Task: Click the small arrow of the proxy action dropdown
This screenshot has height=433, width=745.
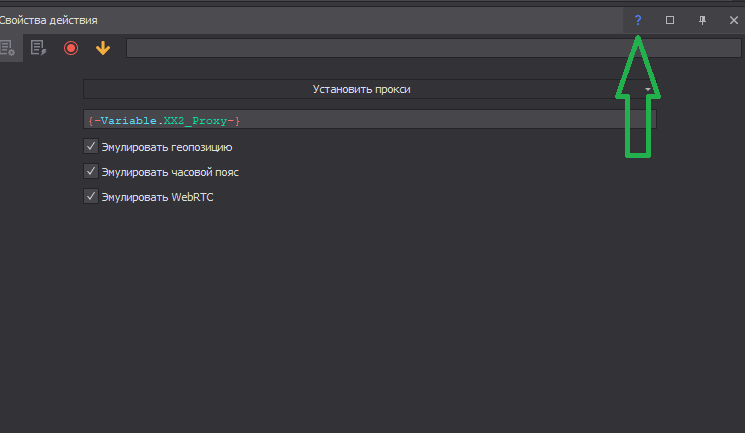Action: click(x=648, y=89)
